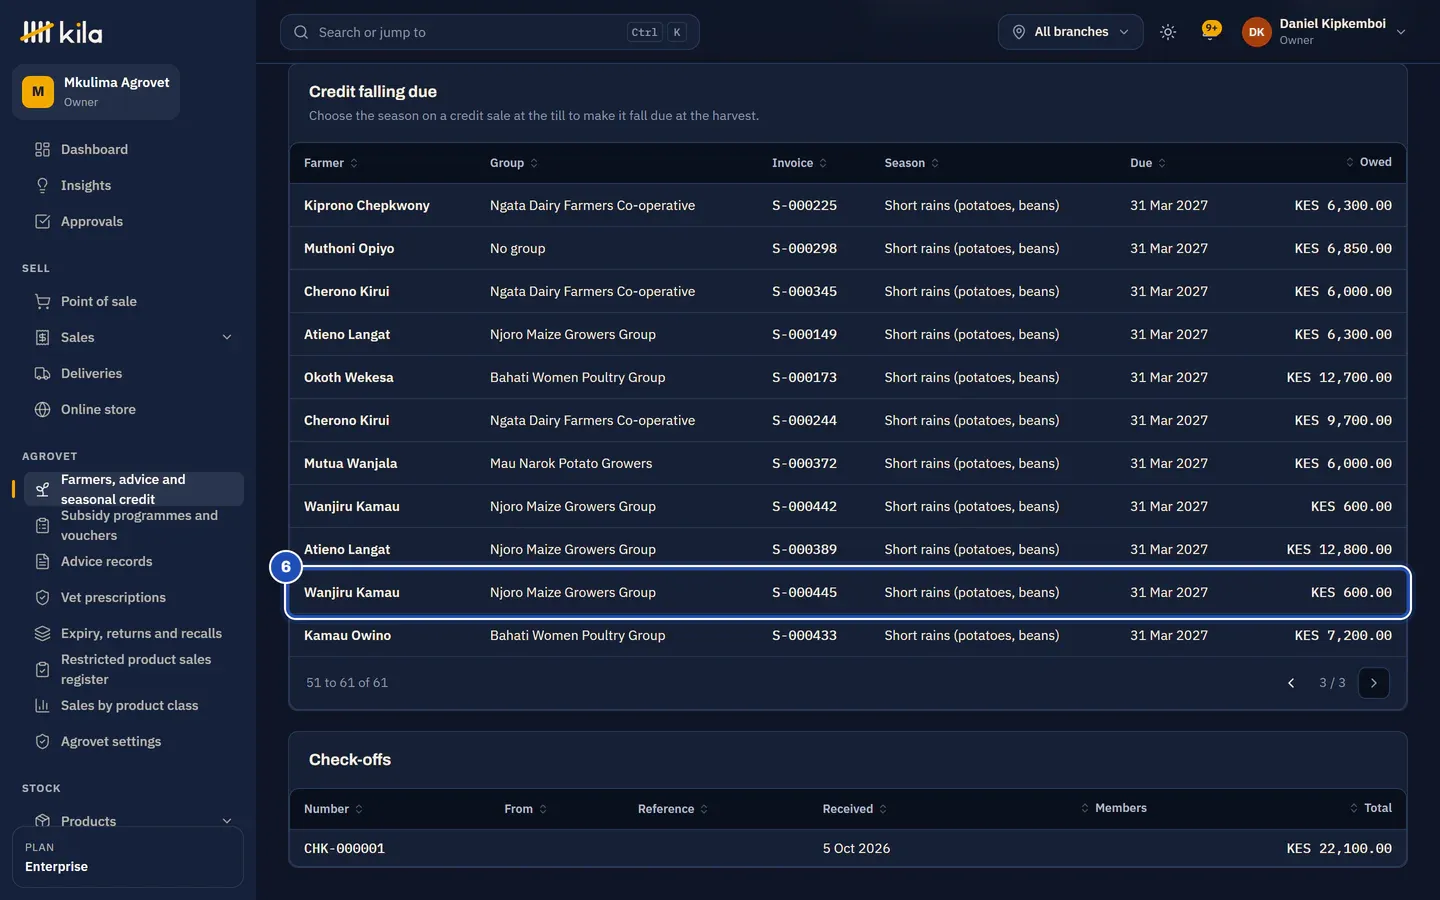Click the search magnifier icon
Image resolution: width=1440 pixels, height=900 pixels.
coord(301,32)
